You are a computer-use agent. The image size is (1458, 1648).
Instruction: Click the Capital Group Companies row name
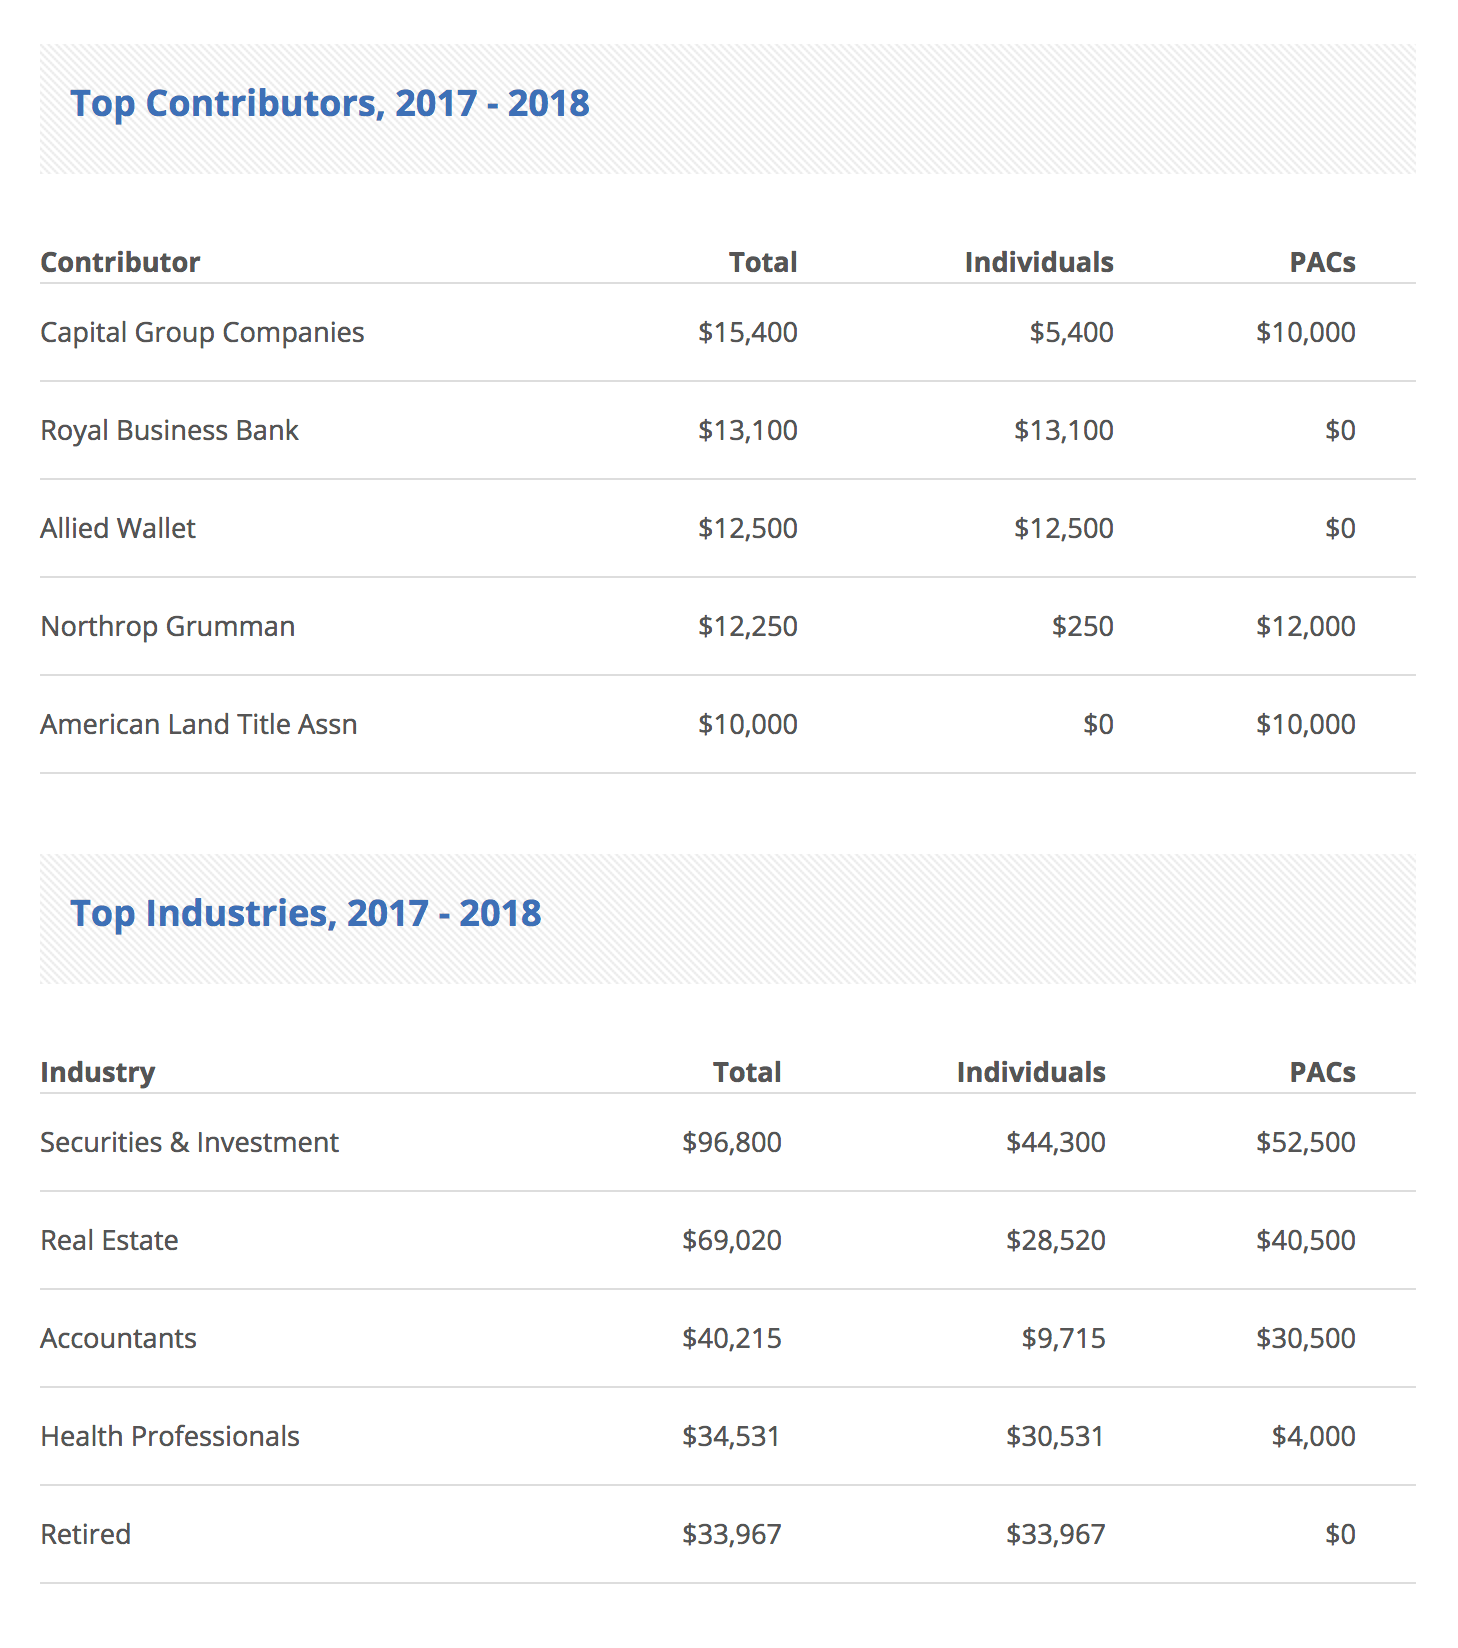pyautogui.click(x=202, y=333)
